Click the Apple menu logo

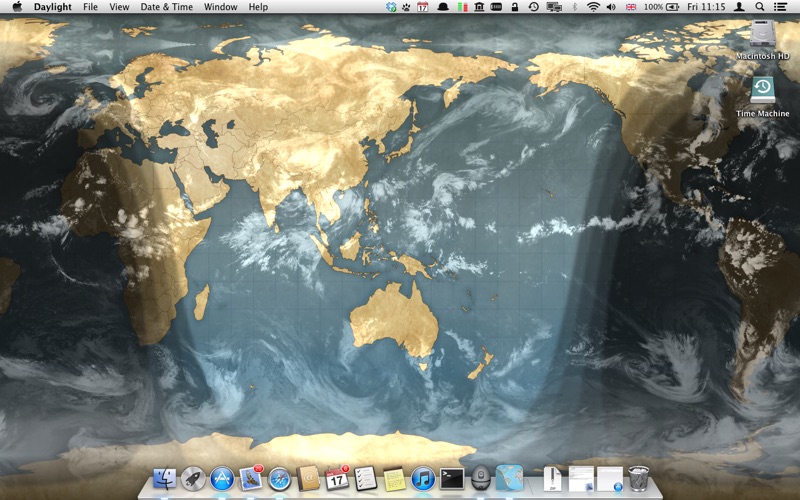point(17,7)
